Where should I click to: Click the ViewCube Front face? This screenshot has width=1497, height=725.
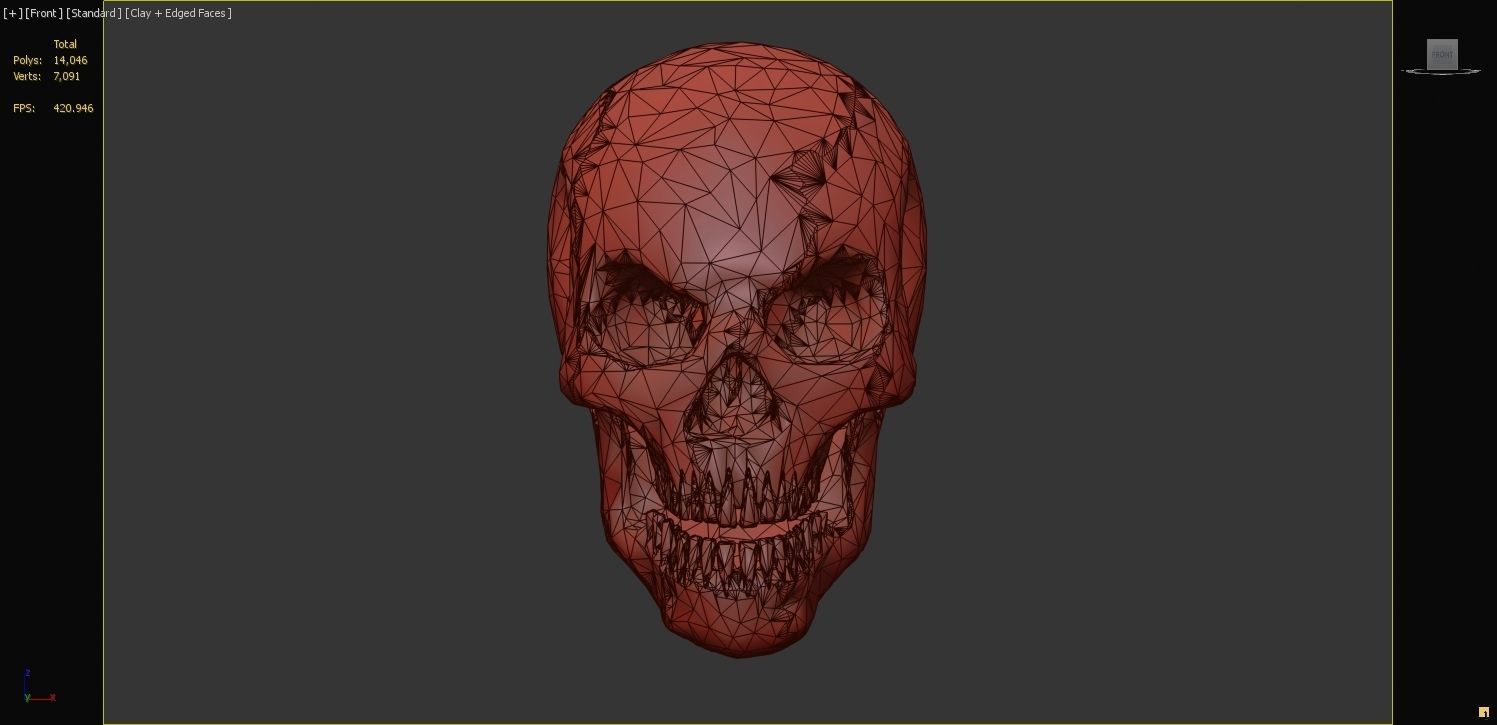coord(1442,54)
